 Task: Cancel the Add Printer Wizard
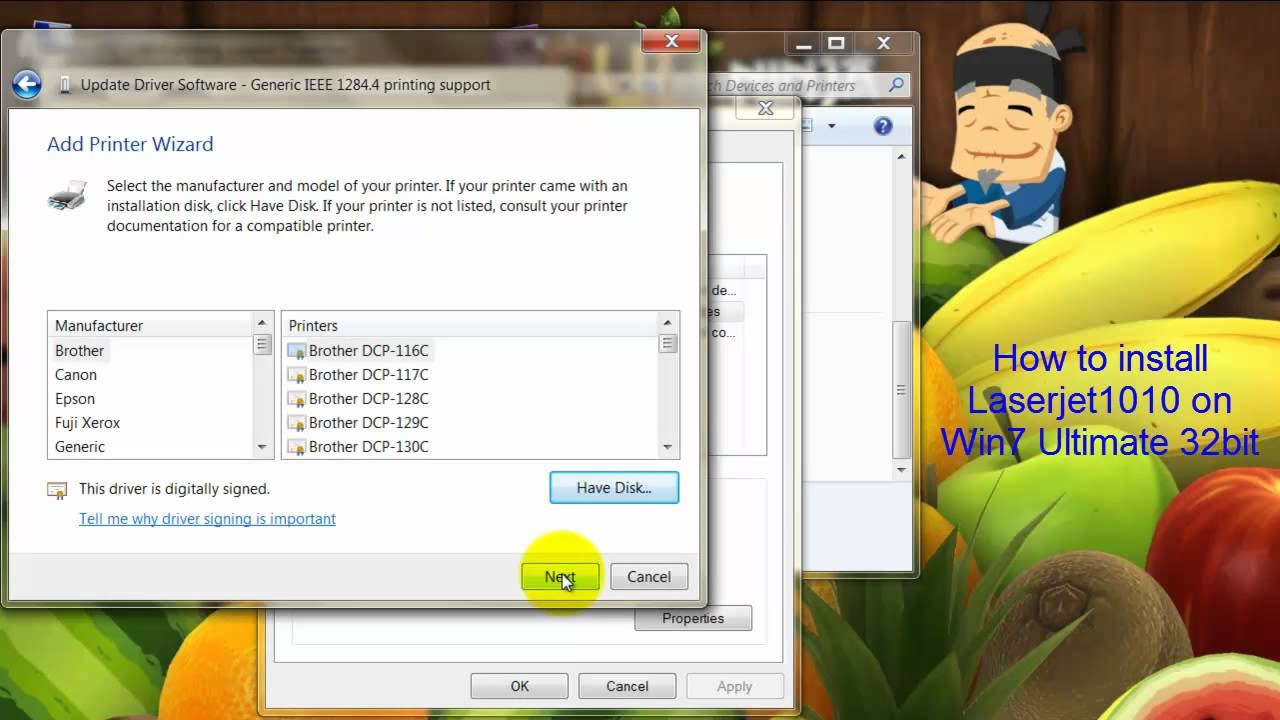(649, 577)
